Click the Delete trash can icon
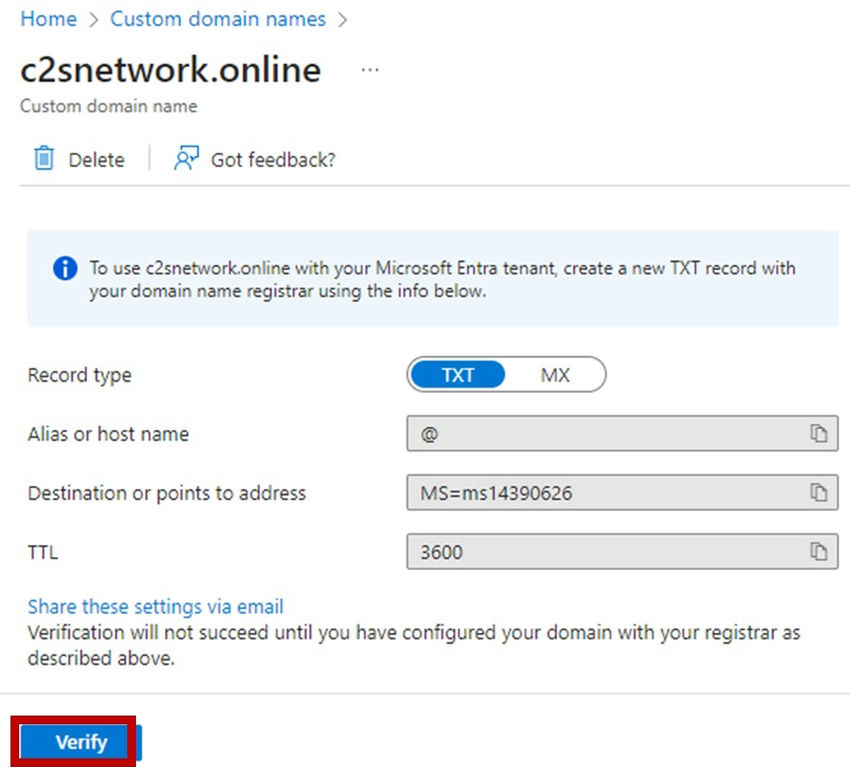 (x=44, y=159)
